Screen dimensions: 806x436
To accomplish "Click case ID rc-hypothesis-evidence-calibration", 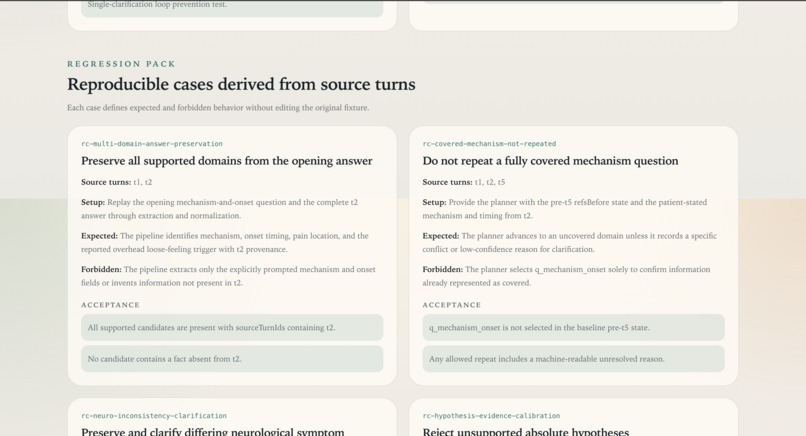I will pos(491,415).
